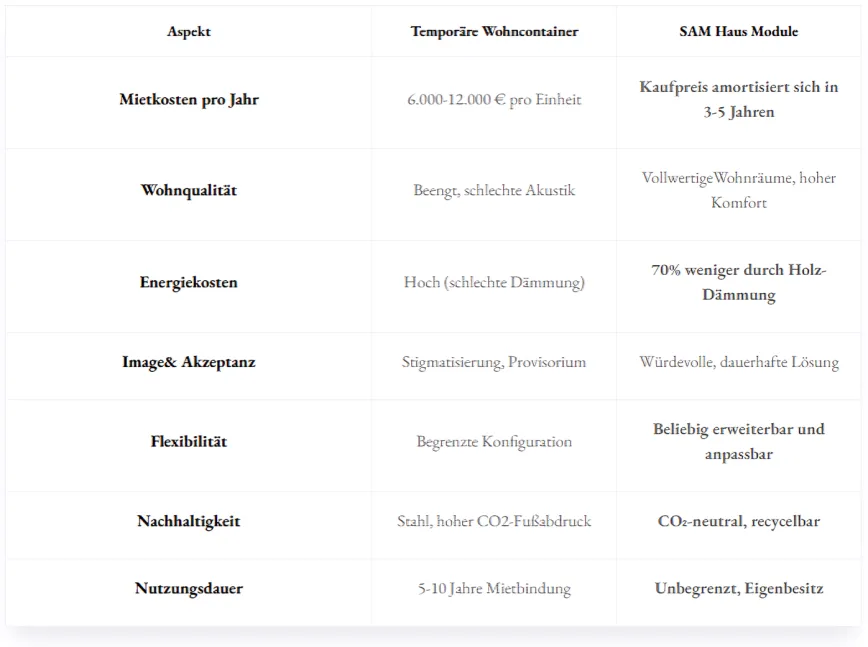The image size is (868, 647).
Task: Select the Kaufpreis amortisiert sich cell
Action: pos(738,100)
